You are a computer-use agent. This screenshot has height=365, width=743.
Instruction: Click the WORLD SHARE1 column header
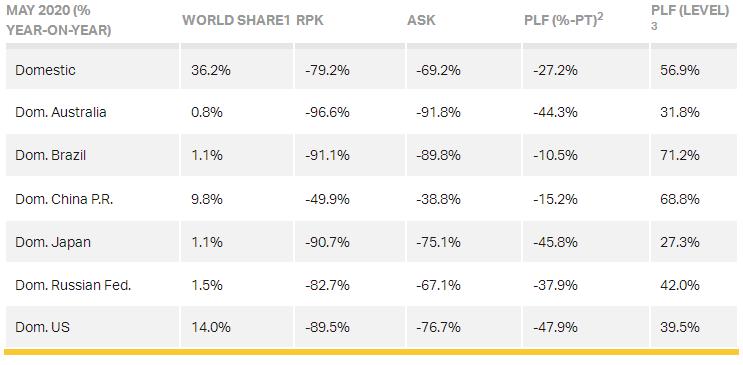point(236,20)
